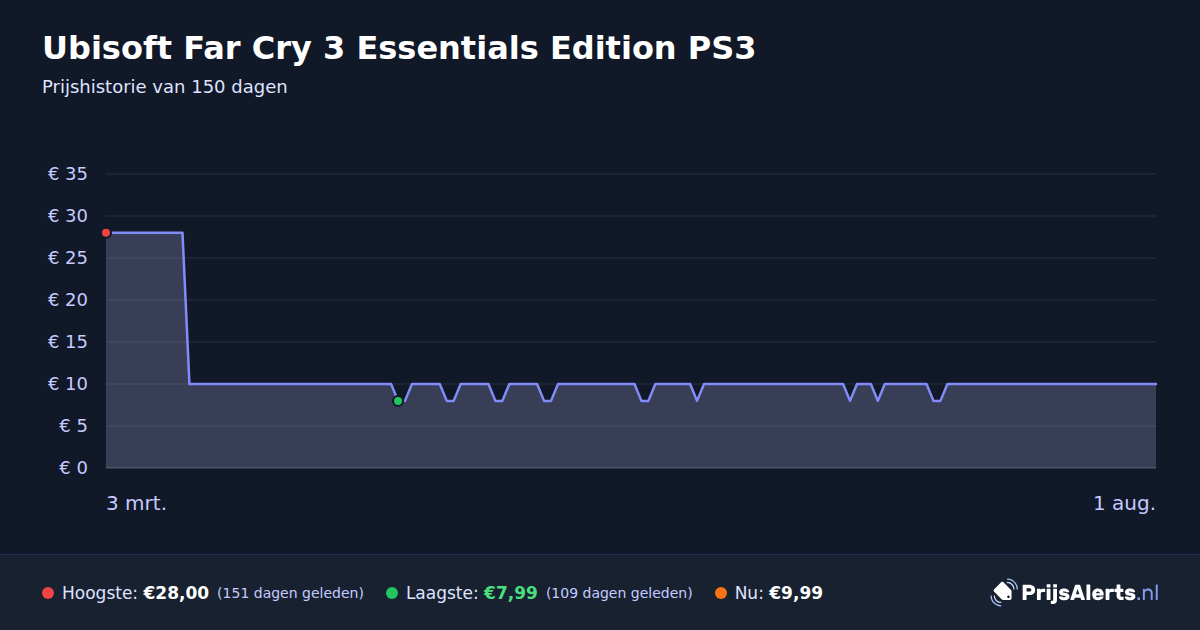Click the green lowest price legend dot

(x=392, y=593)
